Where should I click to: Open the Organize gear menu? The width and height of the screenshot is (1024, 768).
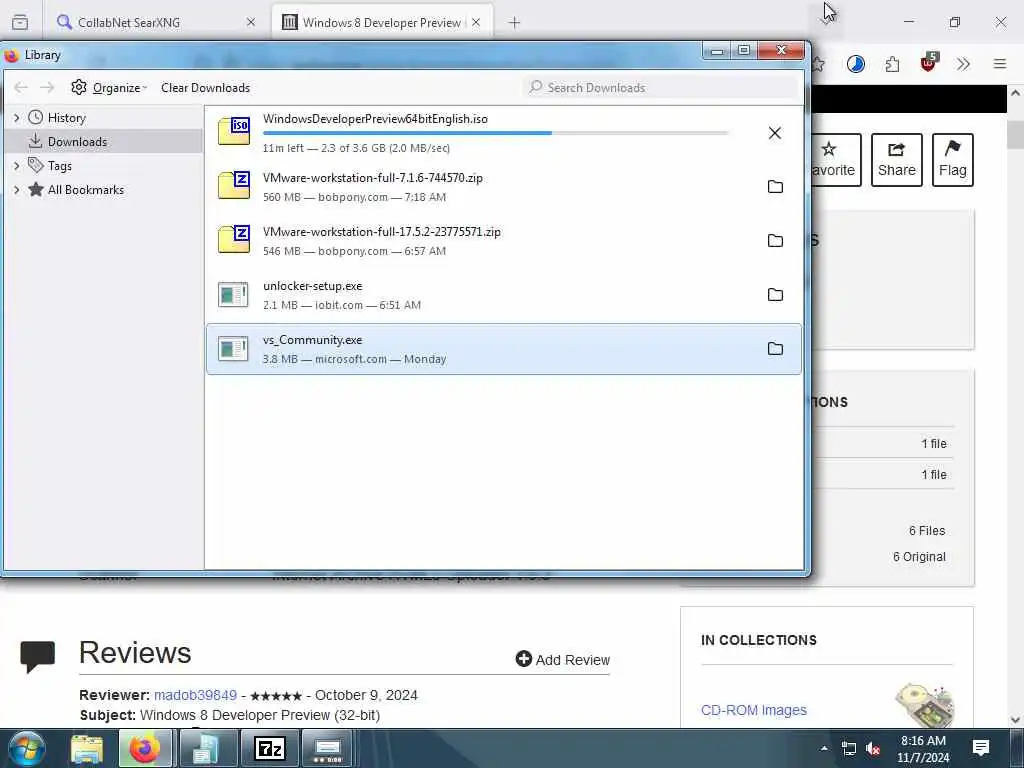pos(109,88)
